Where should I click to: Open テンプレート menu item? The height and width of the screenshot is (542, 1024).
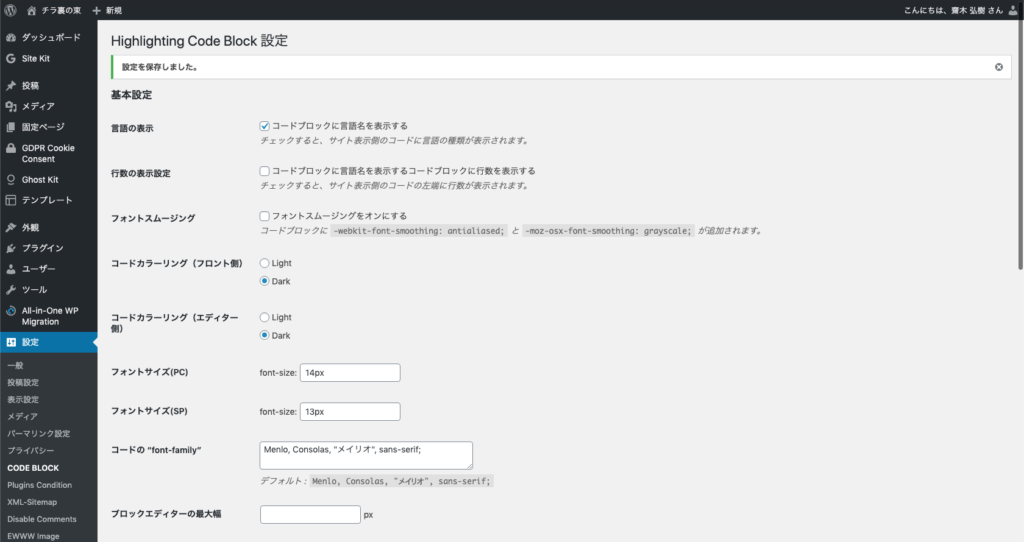(x=48, y=200)
